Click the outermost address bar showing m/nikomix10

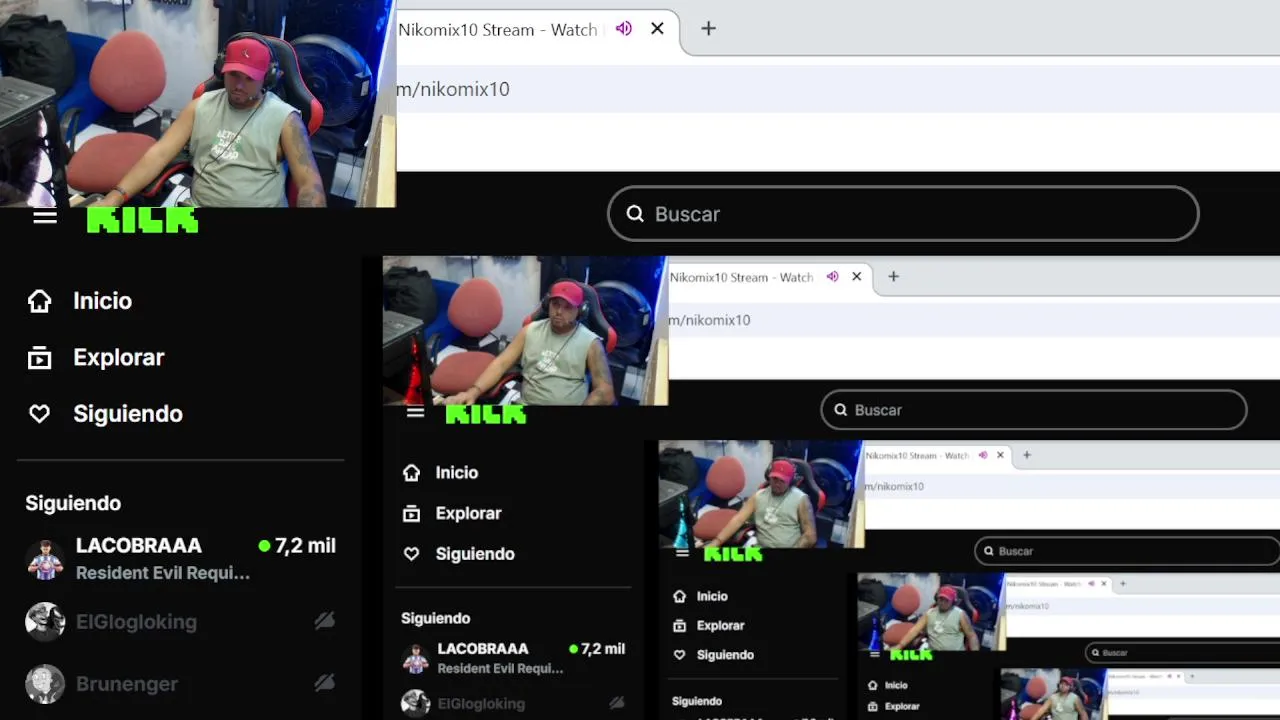point(838,89)
